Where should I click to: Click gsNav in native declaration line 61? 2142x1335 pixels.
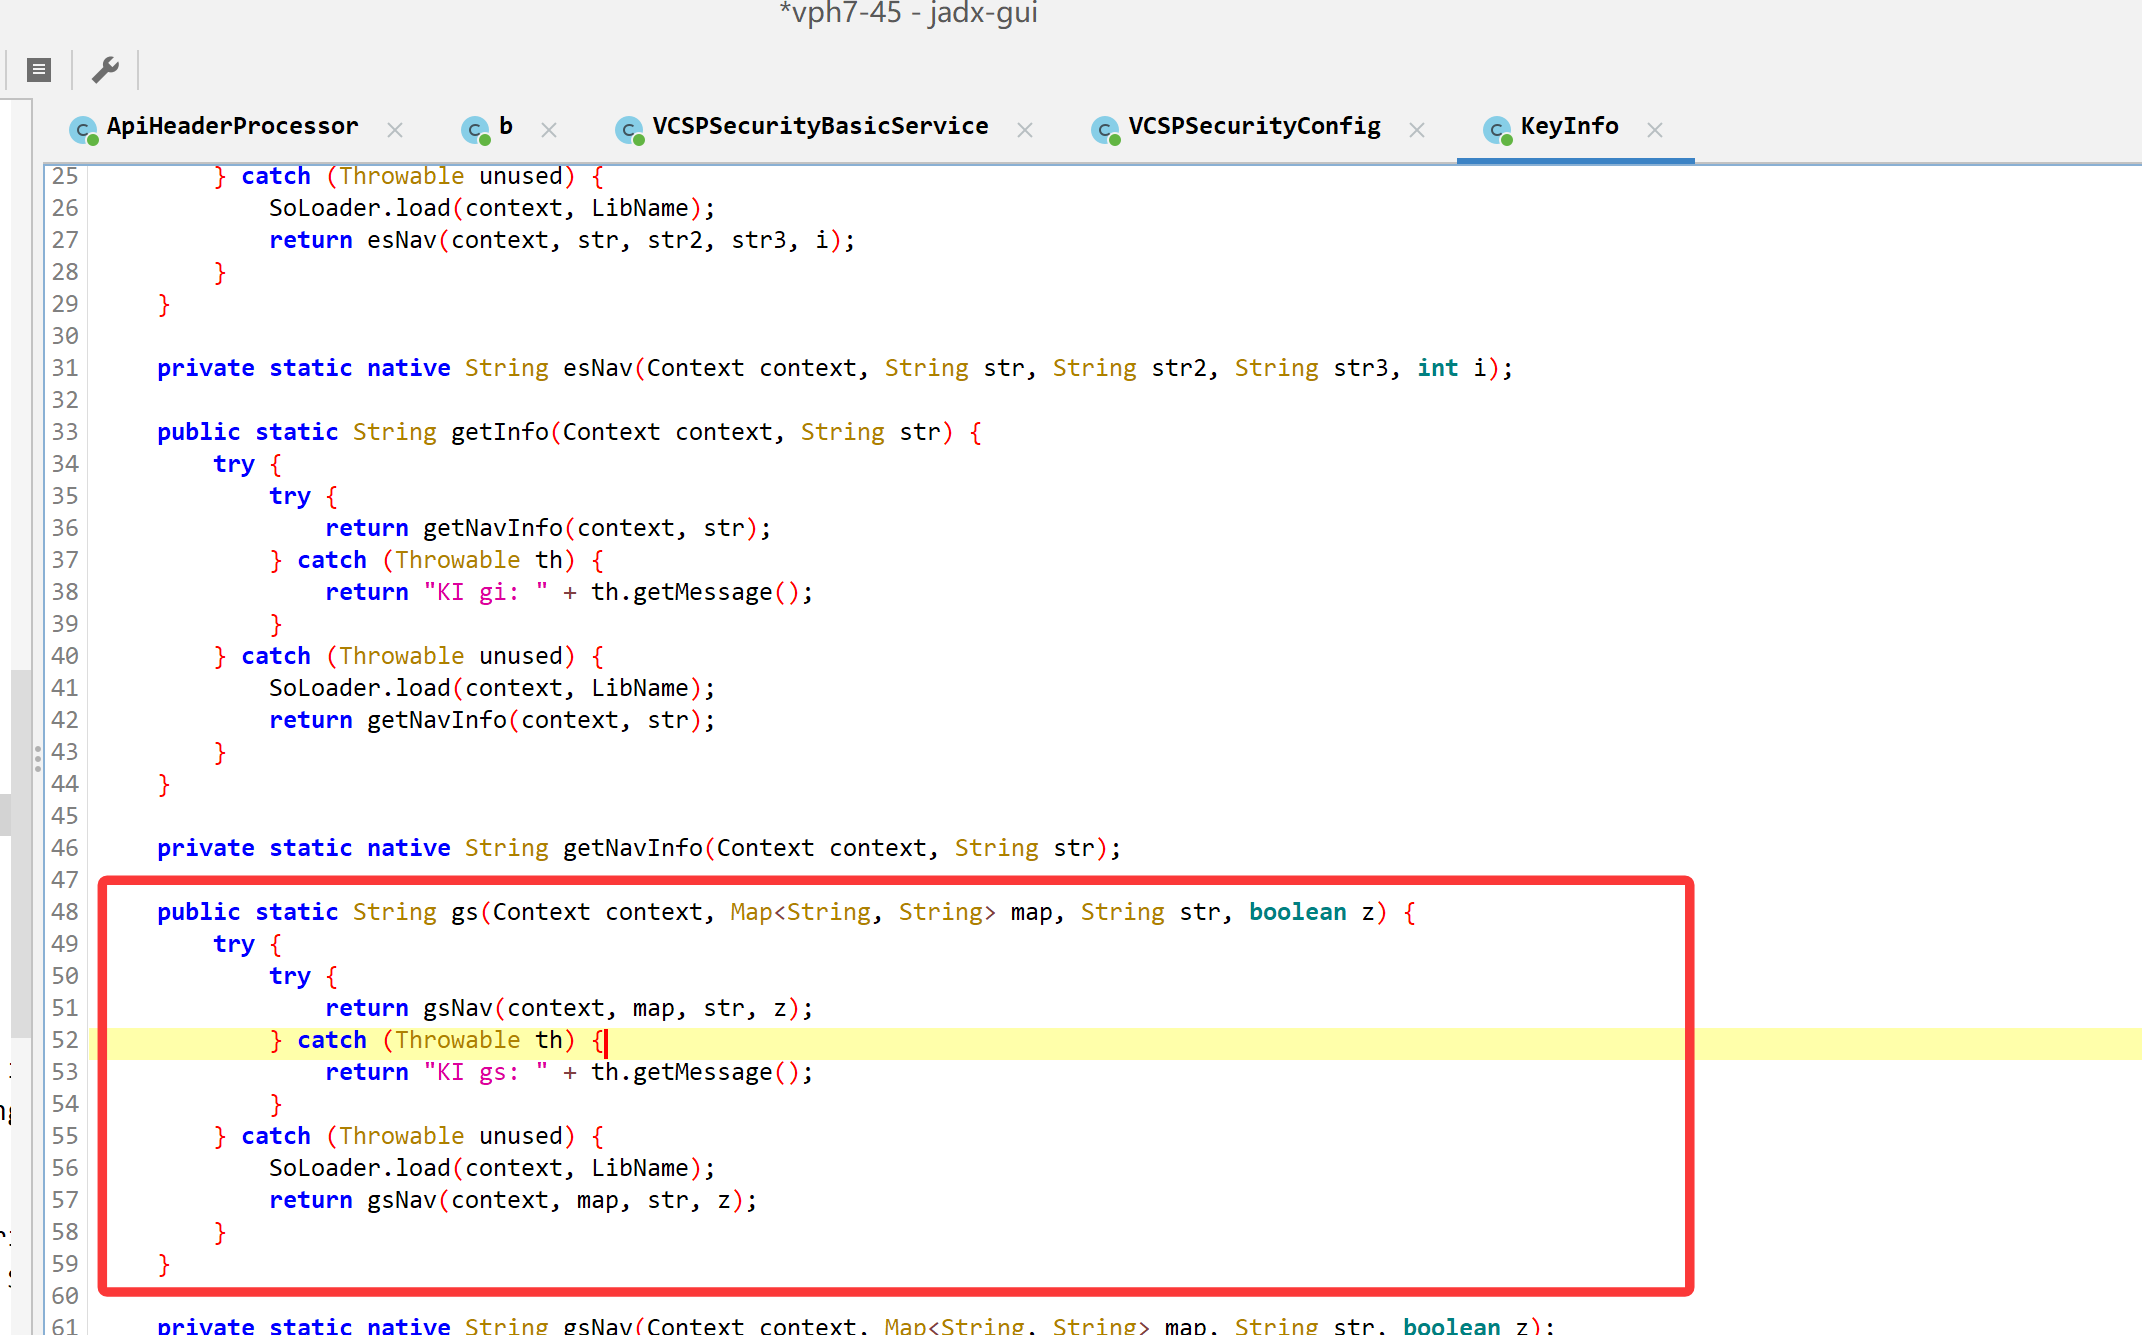click(x=598, y=1325)
